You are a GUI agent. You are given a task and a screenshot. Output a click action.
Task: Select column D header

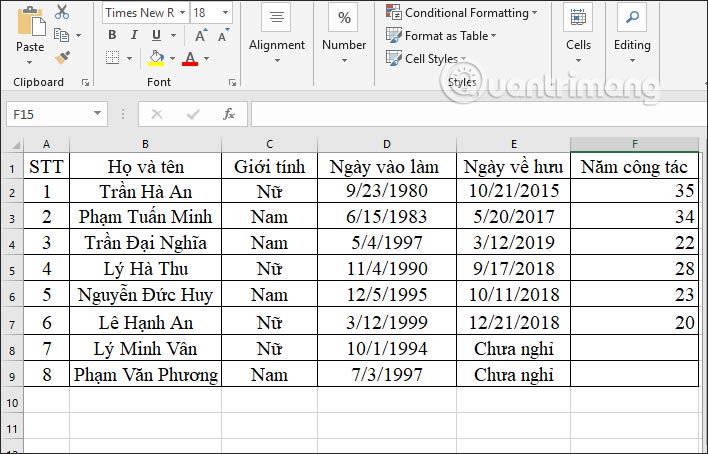pos(387,145)
